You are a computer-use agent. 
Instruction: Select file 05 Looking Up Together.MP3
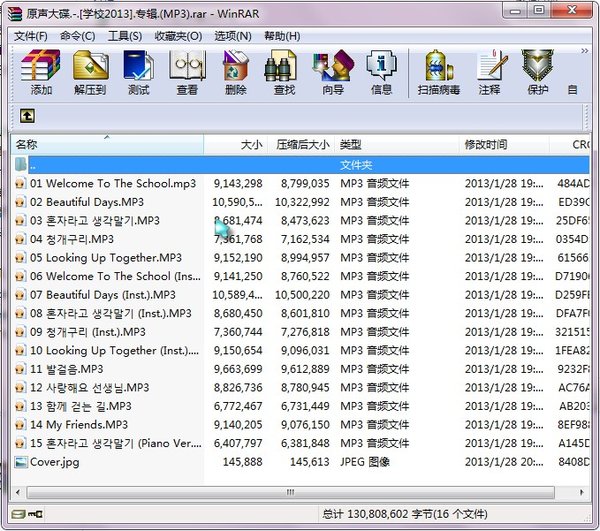106,258
